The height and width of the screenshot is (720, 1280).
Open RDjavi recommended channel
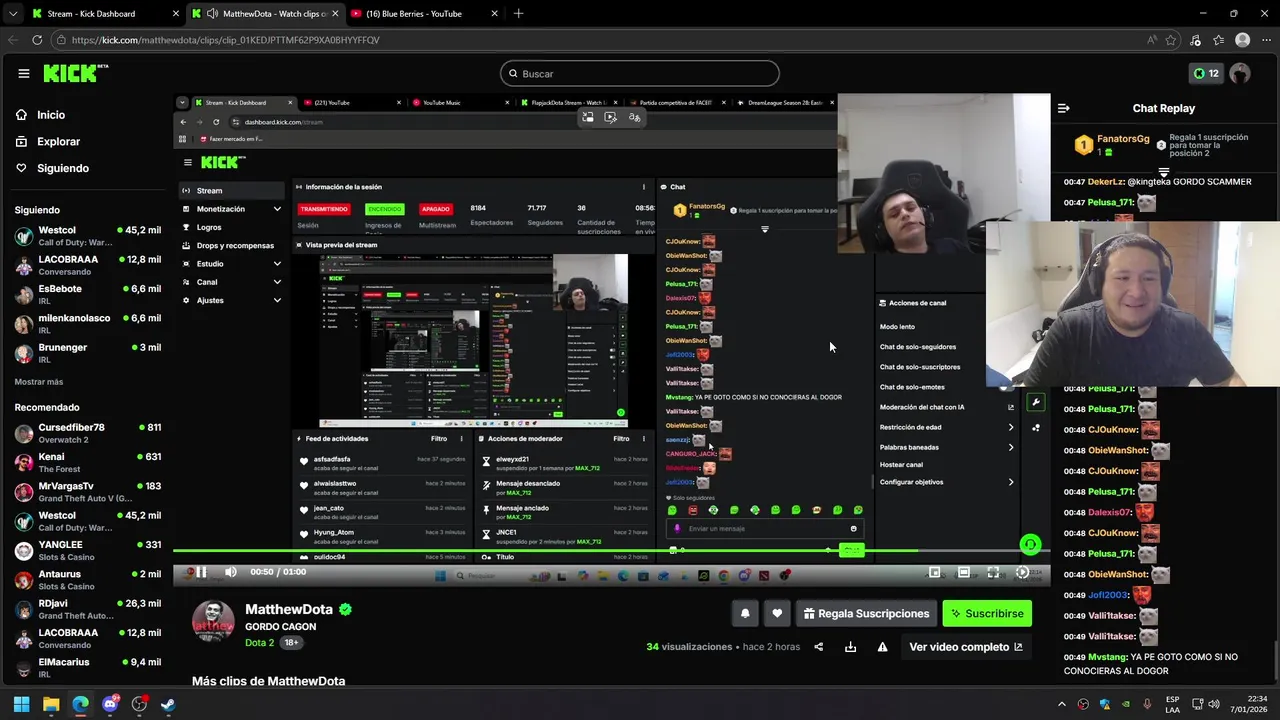88,609
